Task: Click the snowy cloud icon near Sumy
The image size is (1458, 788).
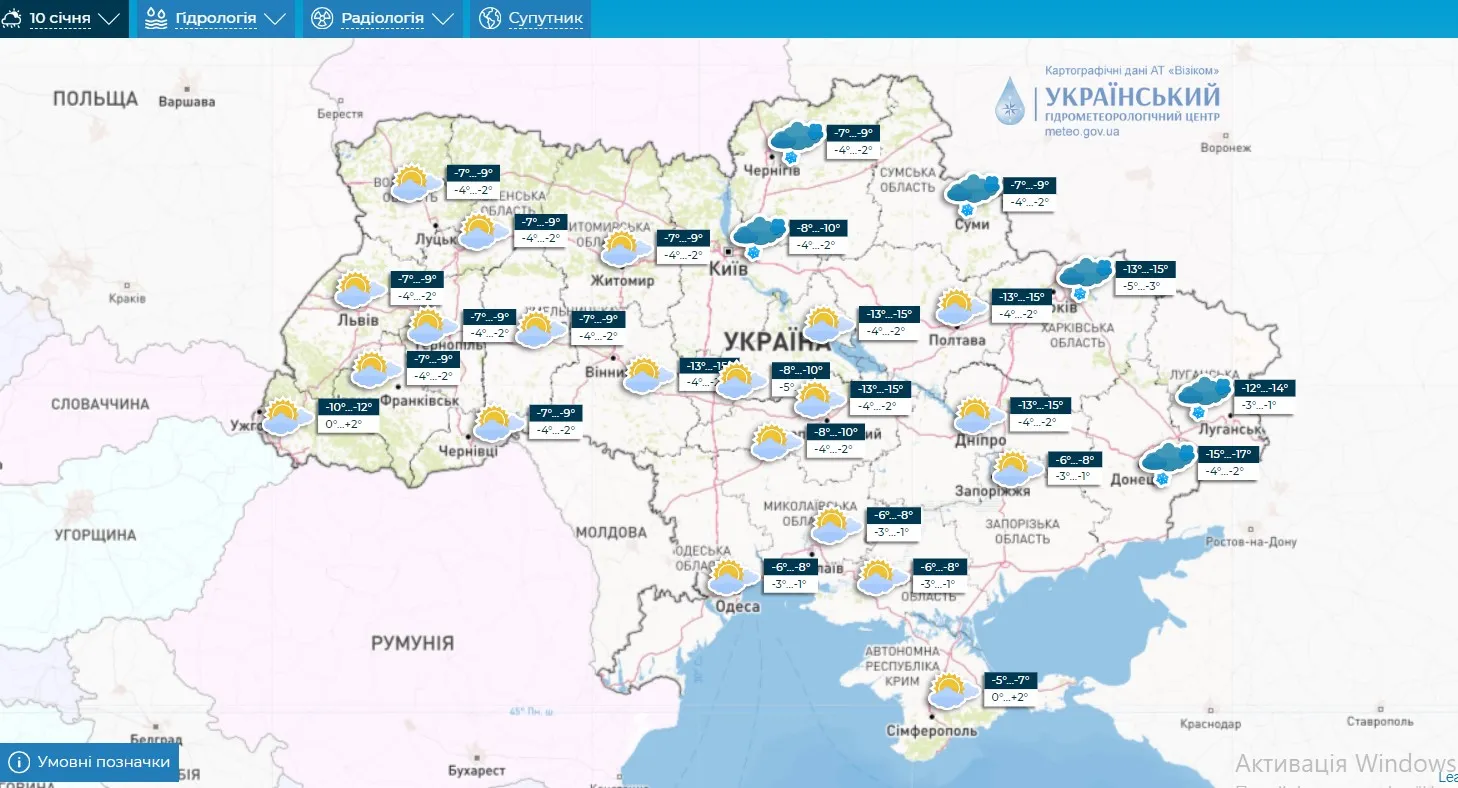Action: pyautogui.click(x=972, y=192)
